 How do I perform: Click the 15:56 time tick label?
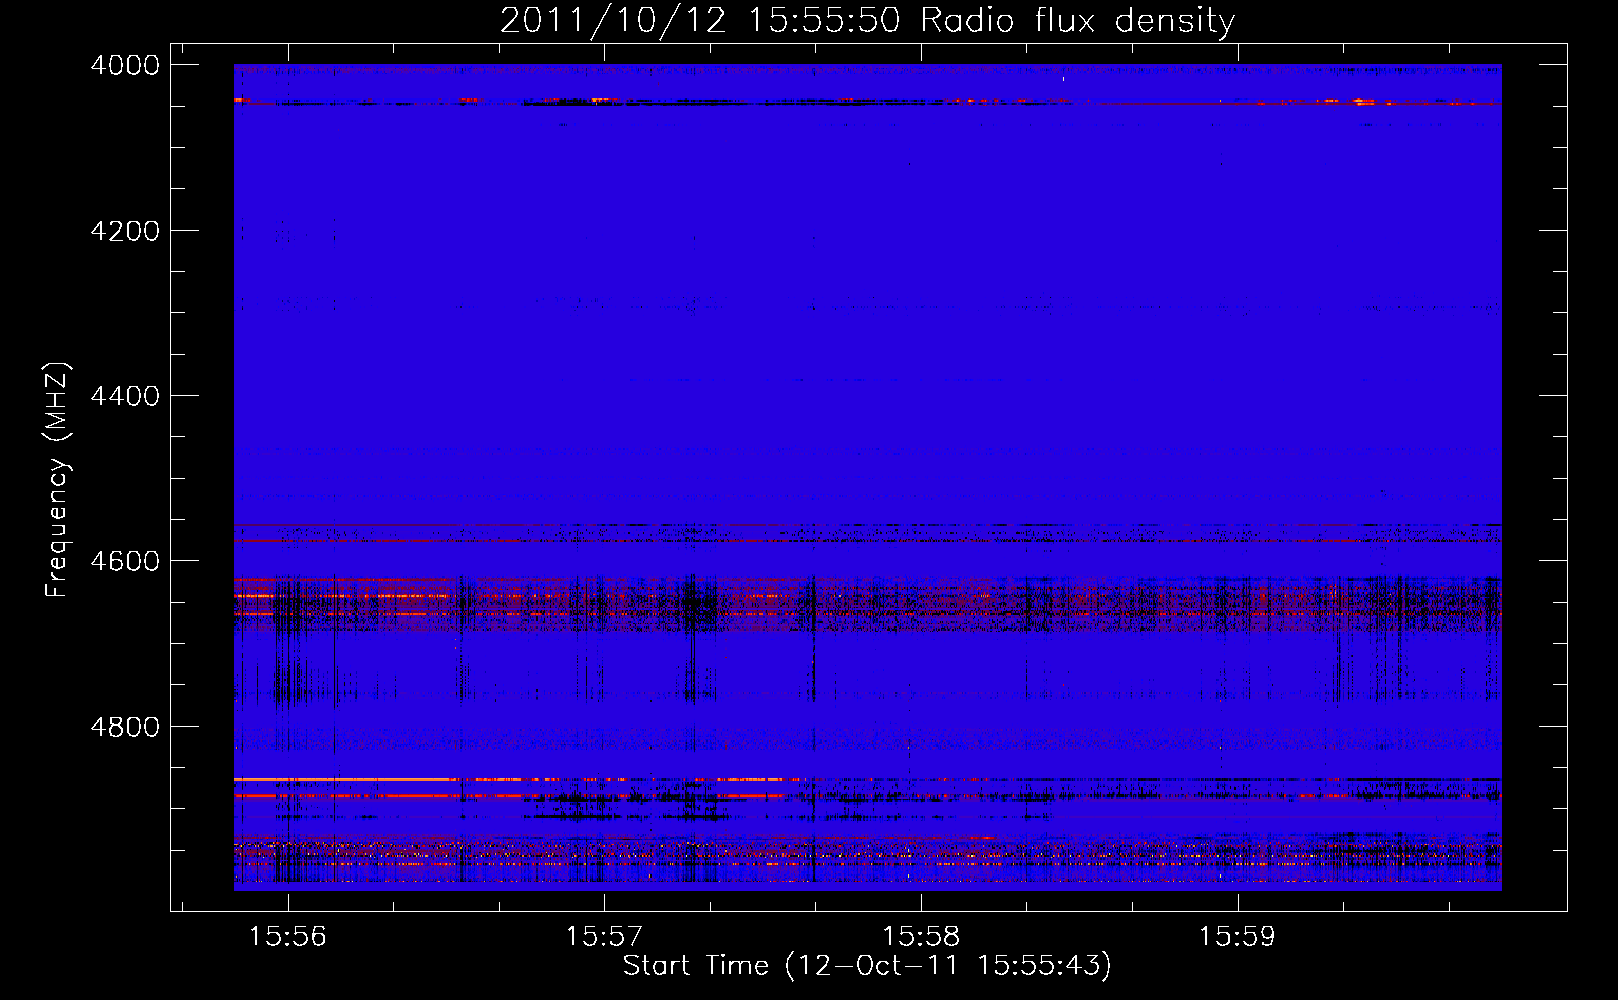288,937
